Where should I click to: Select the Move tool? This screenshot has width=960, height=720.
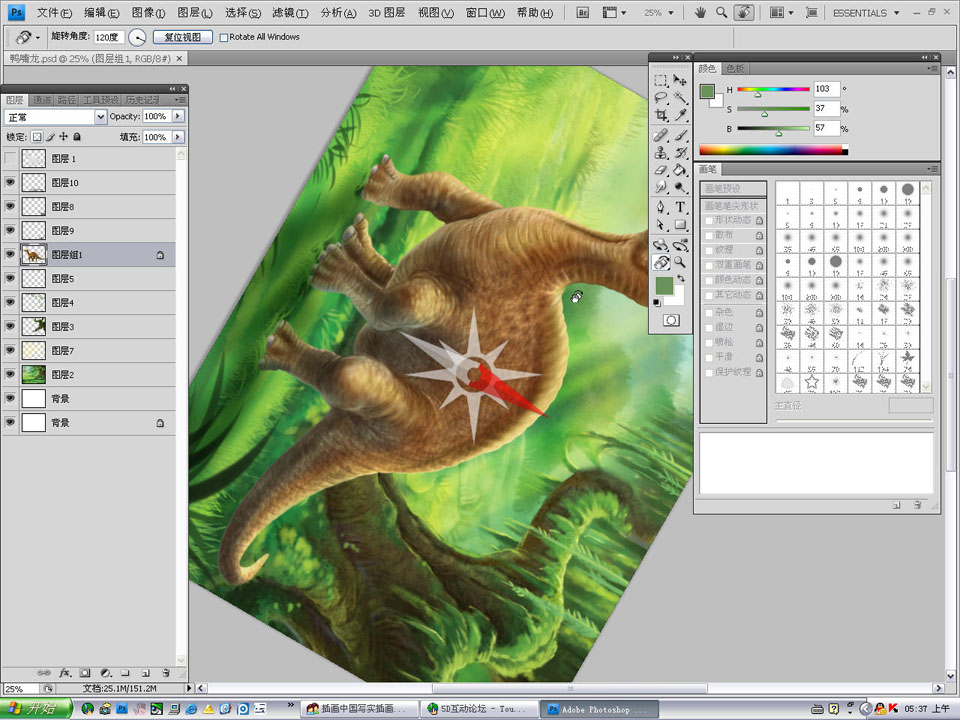point(680,80)
